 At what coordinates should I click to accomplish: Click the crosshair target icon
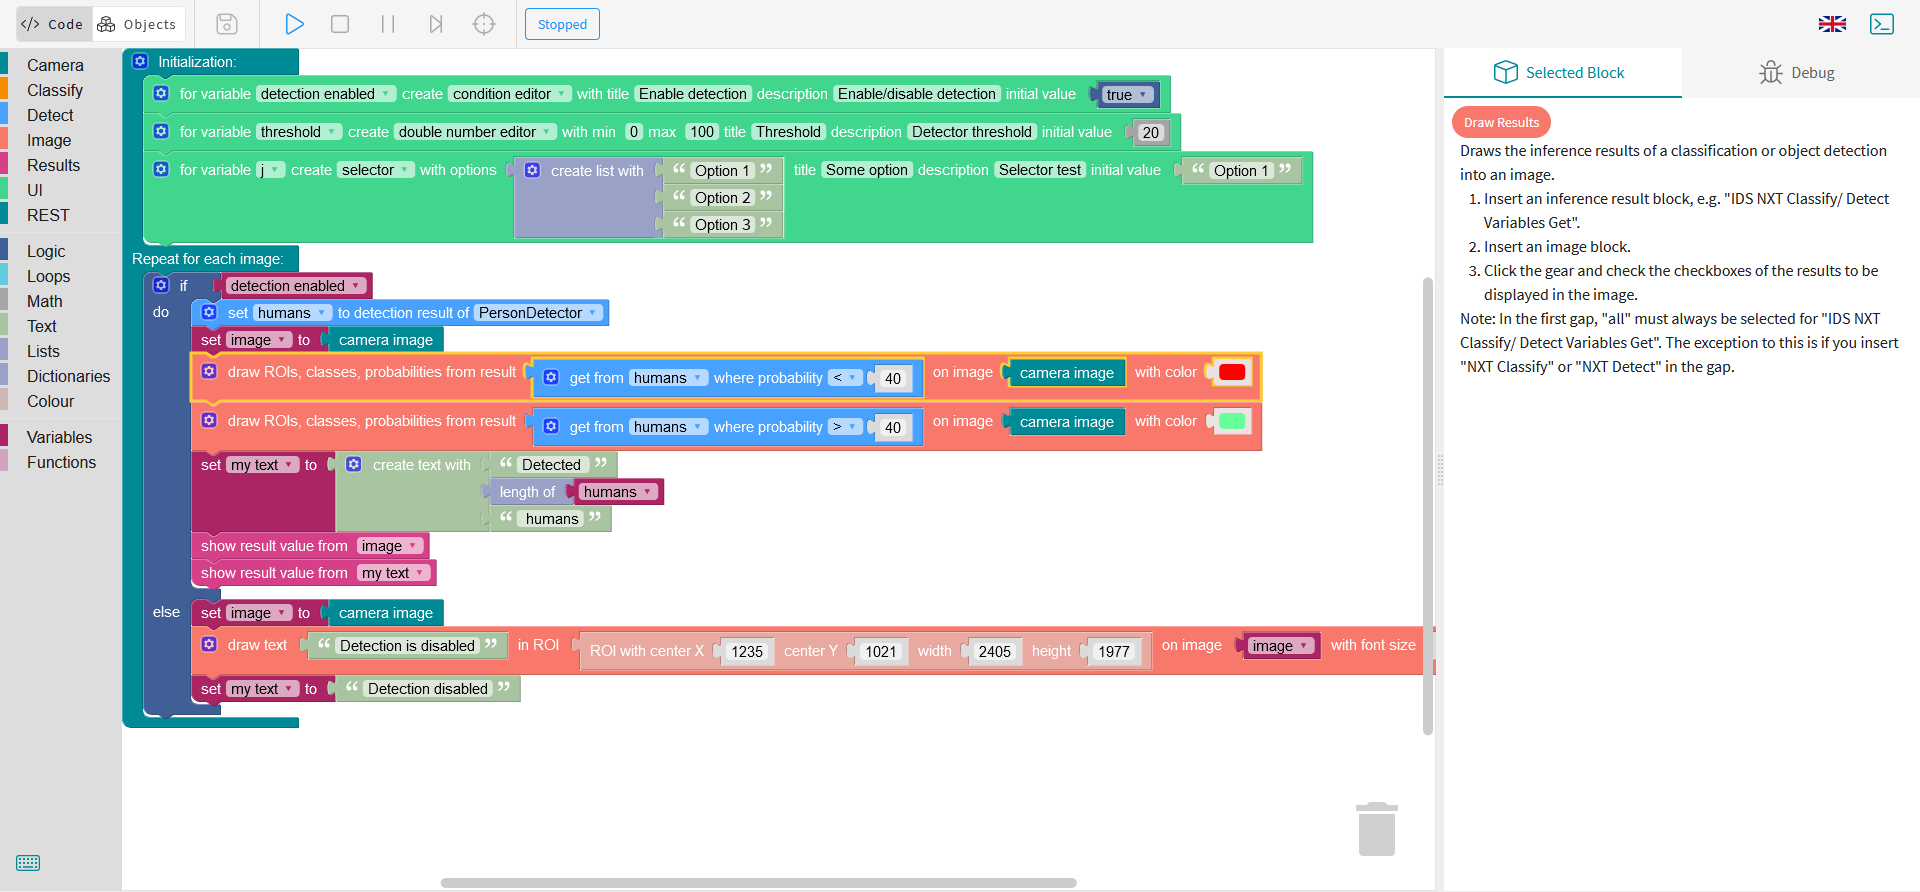click(x=484, y=24)
